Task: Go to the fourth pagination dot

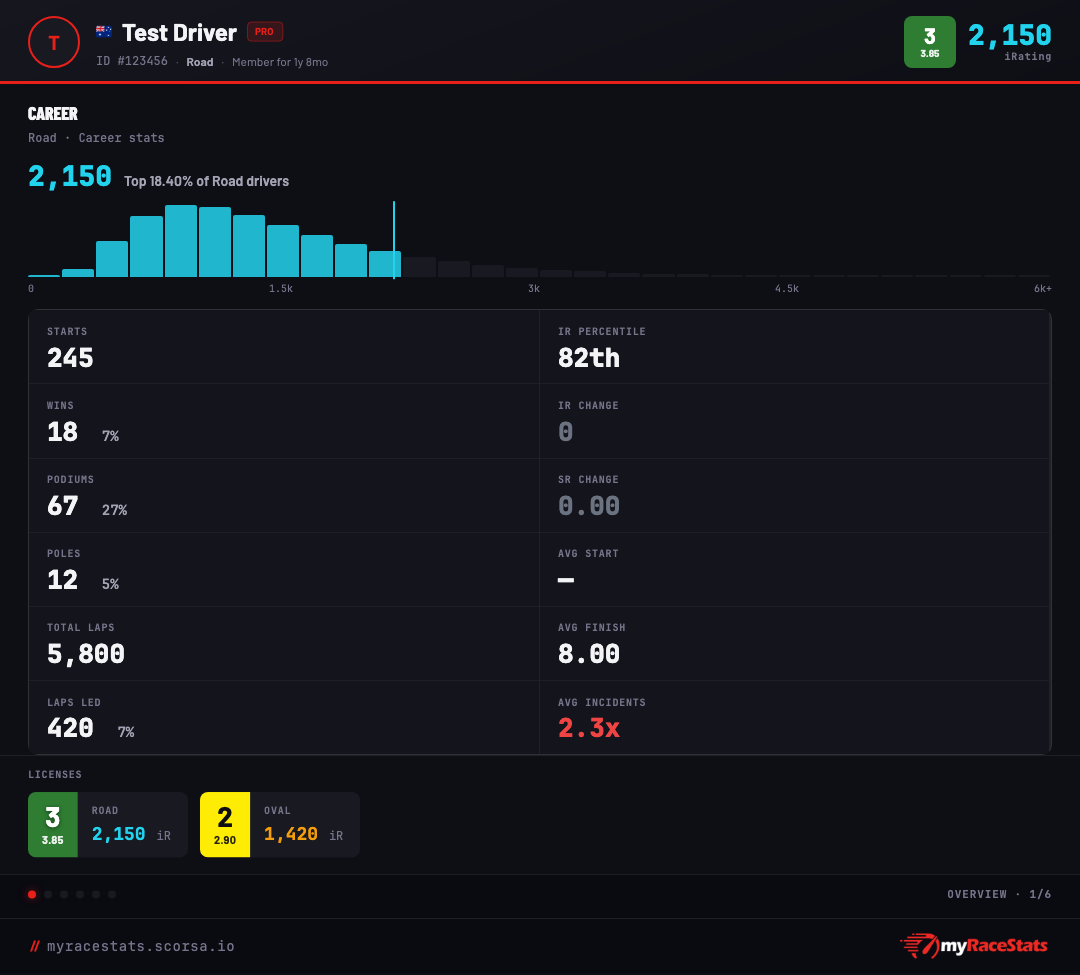Action: tap(80, 894)
